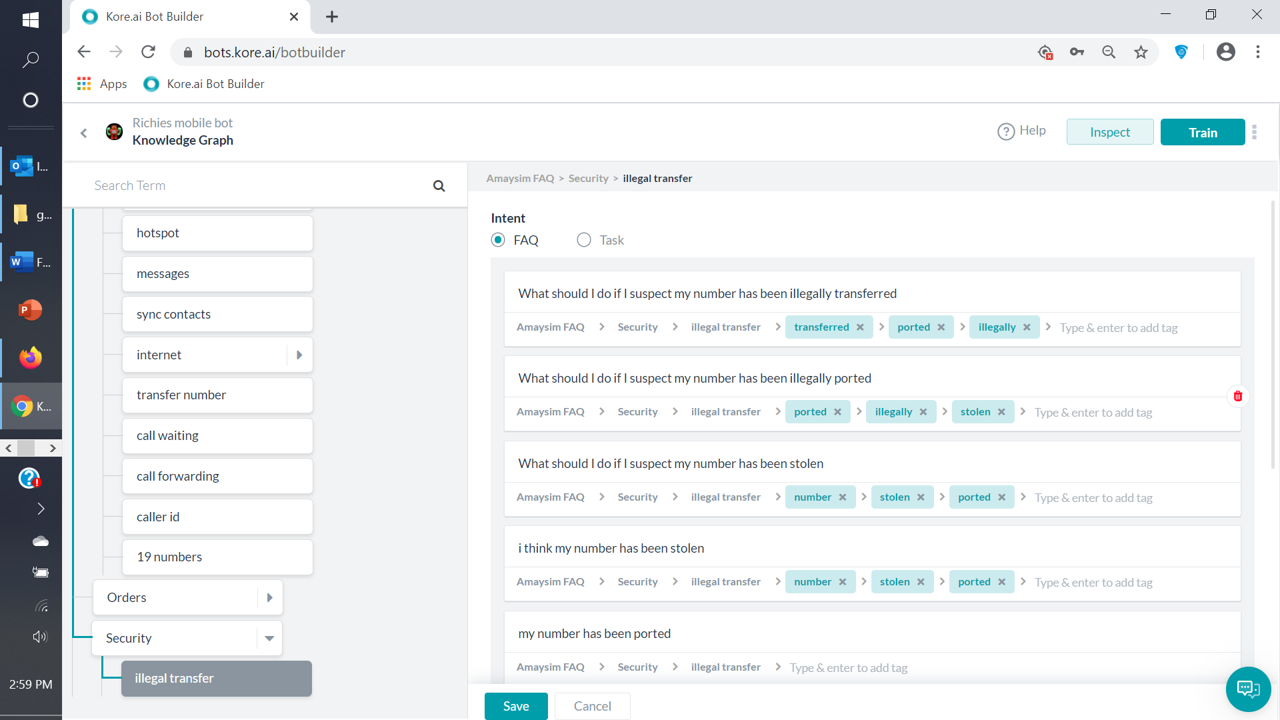Screen dimensions: 1280x720
Task: Open Chrome's three-dot menu
Action: (x=1258, y=52)
